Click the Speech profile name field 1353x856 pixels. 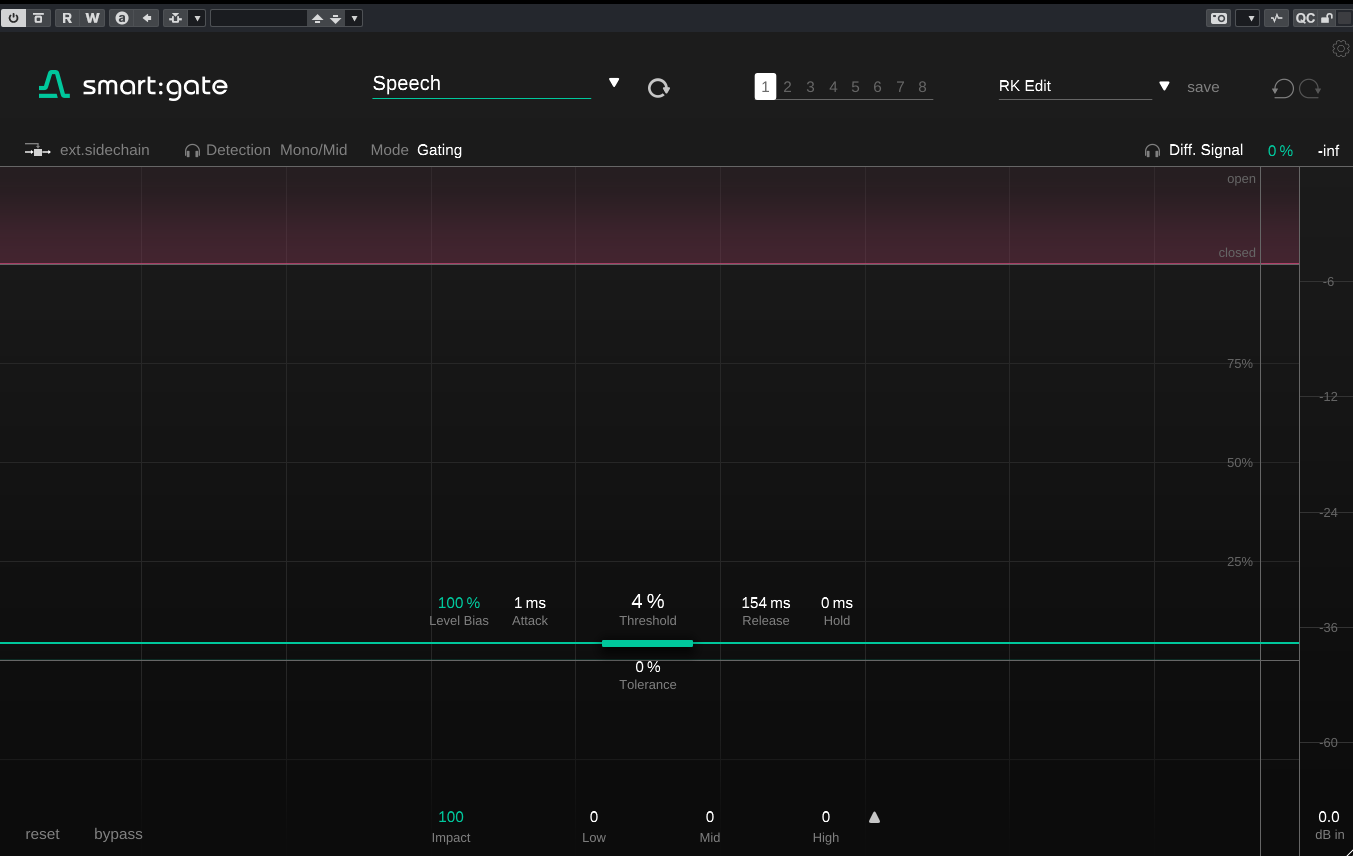481,84
